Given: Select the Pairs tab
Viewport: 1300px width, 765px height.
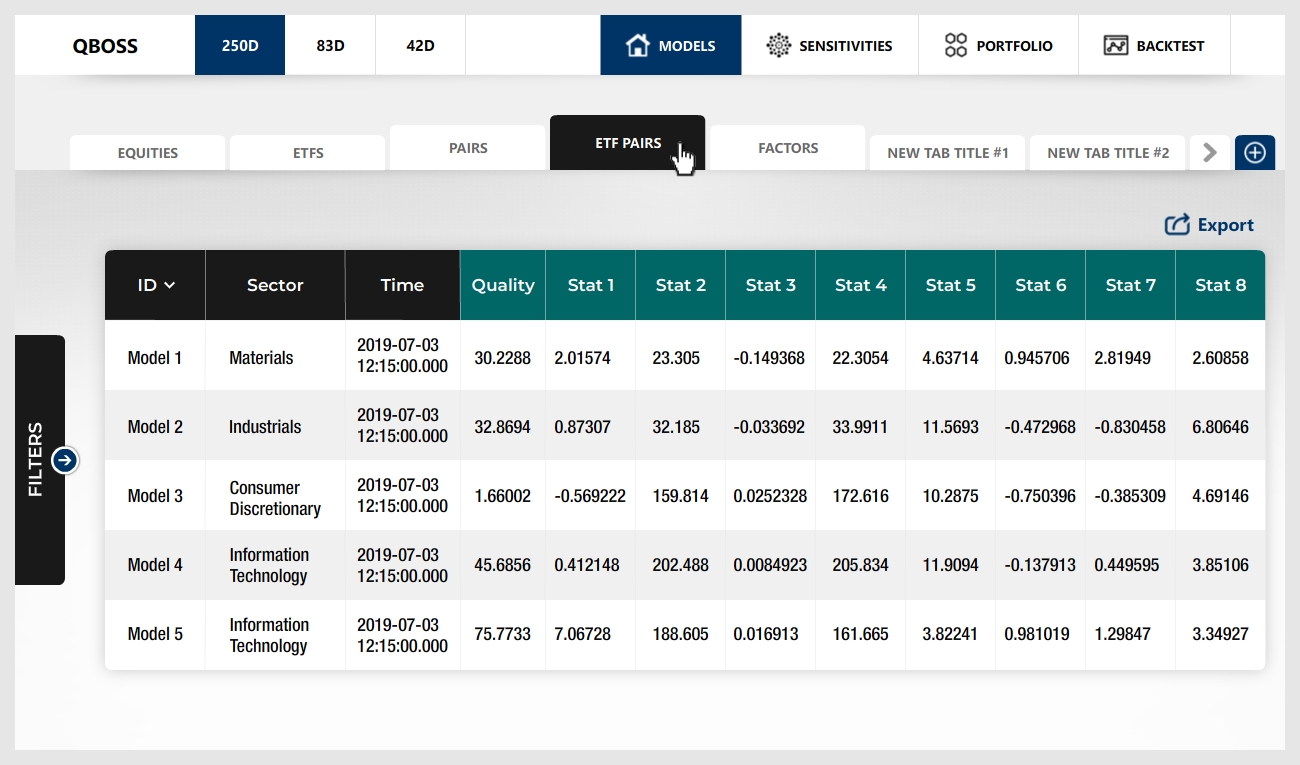Looking at the screenshot, I should [x=468, y=148].
